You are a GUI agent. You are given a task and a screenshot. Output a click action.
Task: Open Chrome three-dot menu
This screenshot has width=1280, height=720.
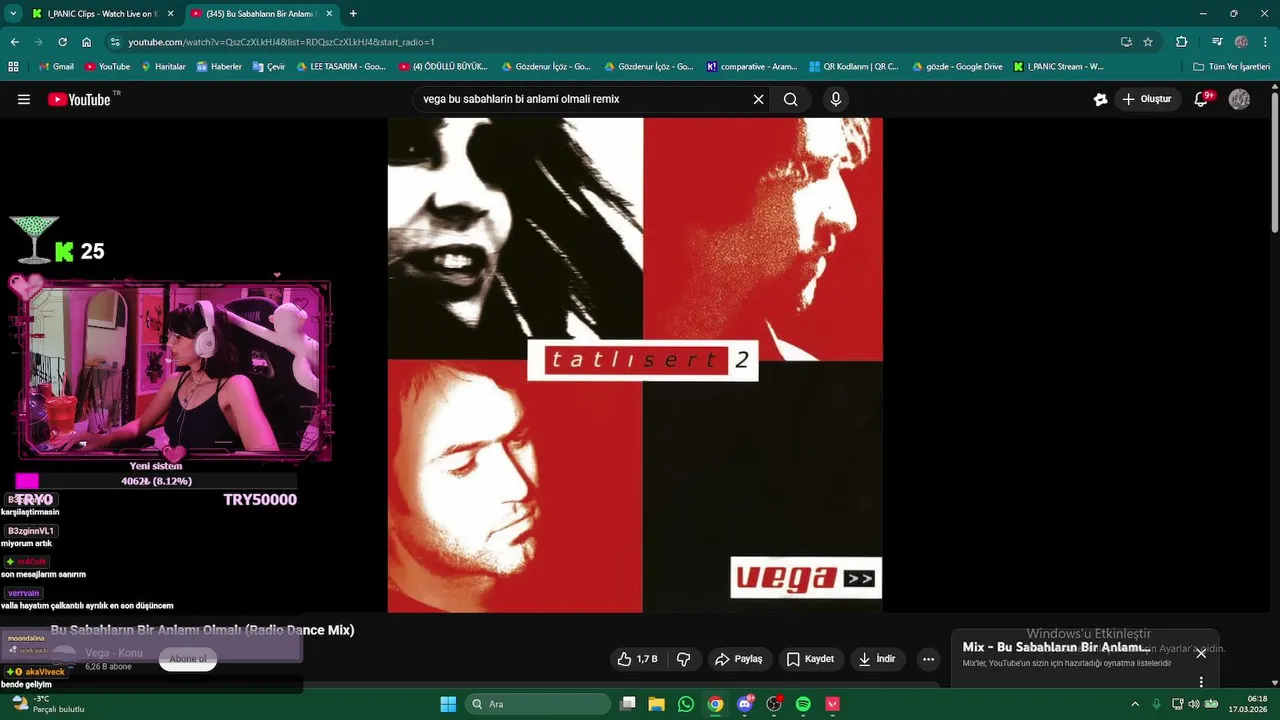(1265, 42)
